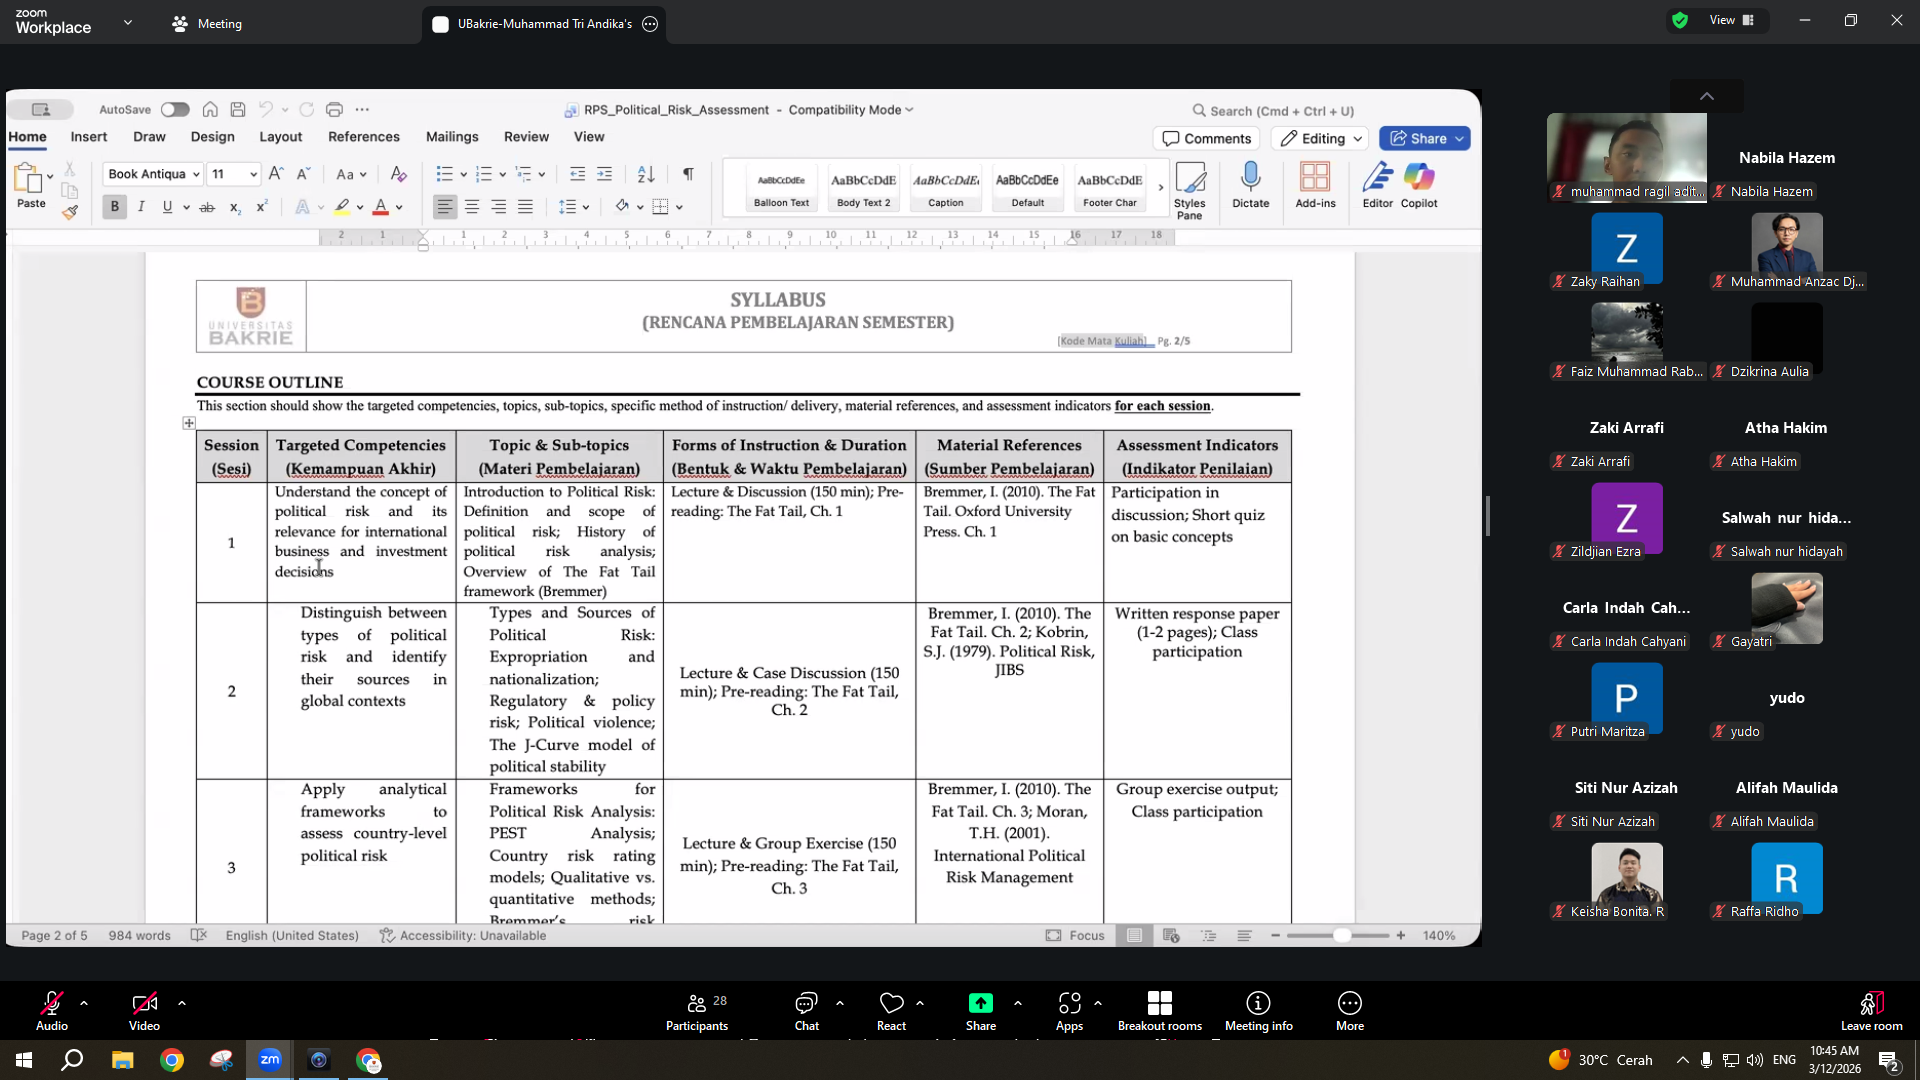Viewport: 1920px width, 1080px height.
Task: Toggle Bold formatting
Action: coord(114,207)
